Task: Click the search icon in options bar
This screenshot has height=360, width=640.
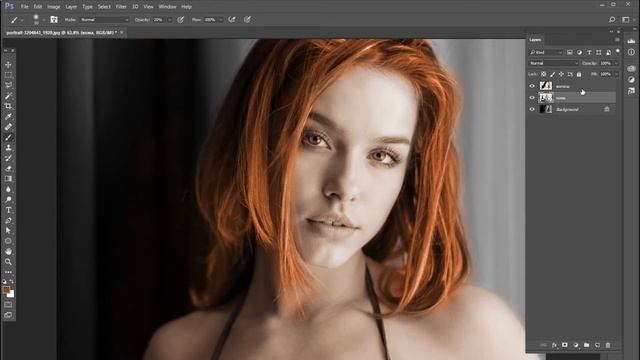Action: click(x=612, y=20)
